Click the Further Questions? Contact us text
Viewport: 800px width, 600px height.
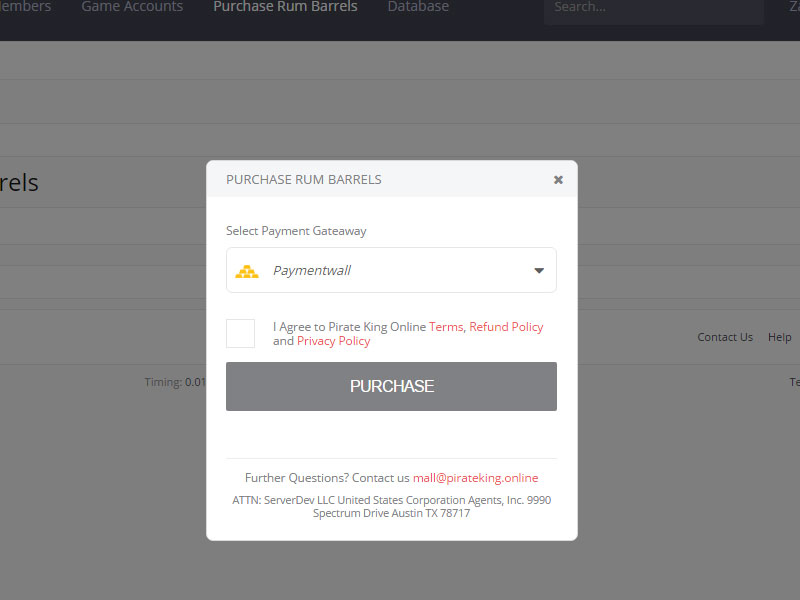pos(327,478)
